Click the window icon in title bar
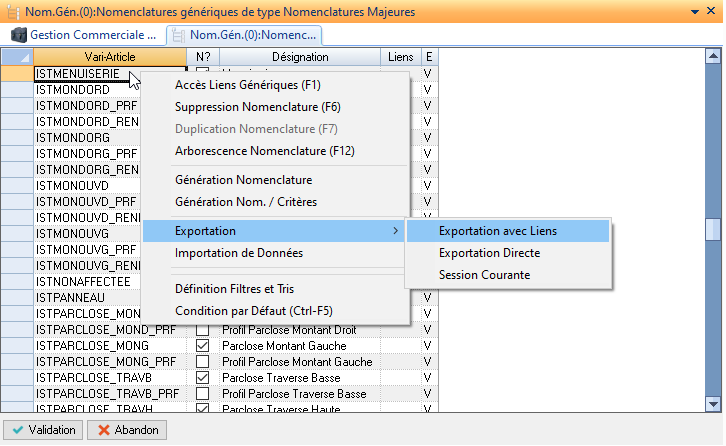The image size is (726, 446). pos(11,11)
